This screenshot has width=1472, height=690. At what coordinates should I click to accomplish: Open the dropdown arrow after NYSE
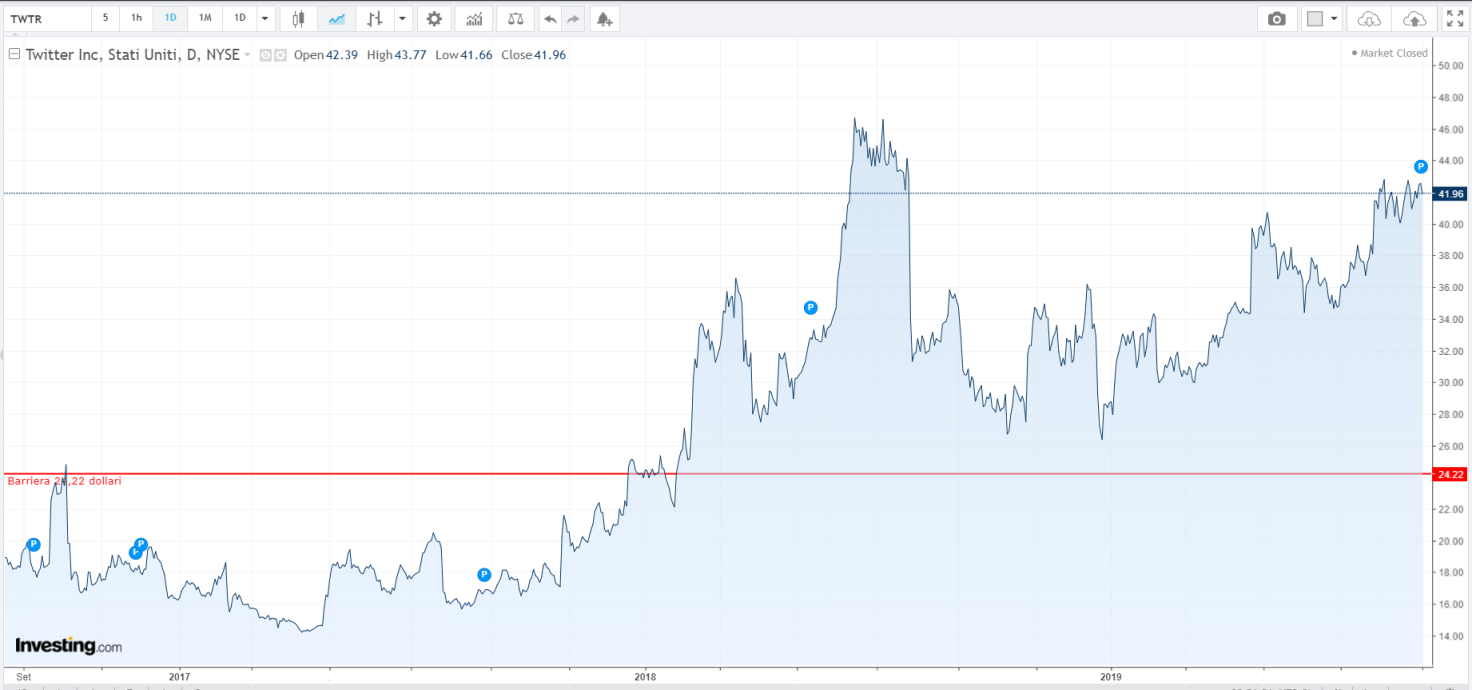(x=247, y=55)
